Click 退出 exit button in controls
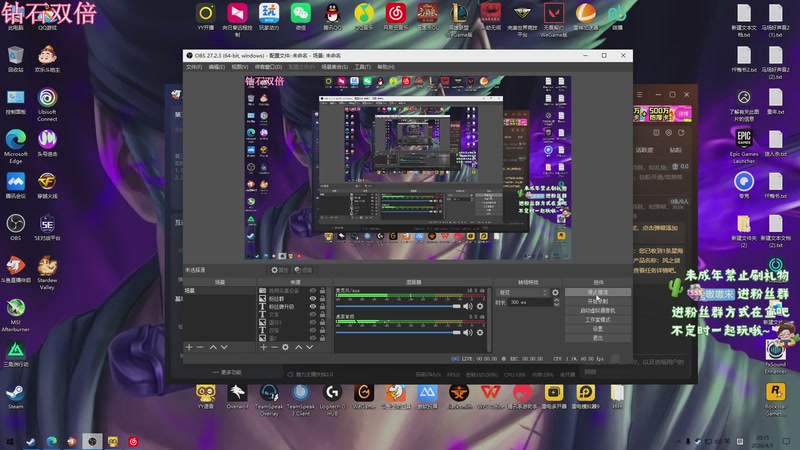 point(597,338)
